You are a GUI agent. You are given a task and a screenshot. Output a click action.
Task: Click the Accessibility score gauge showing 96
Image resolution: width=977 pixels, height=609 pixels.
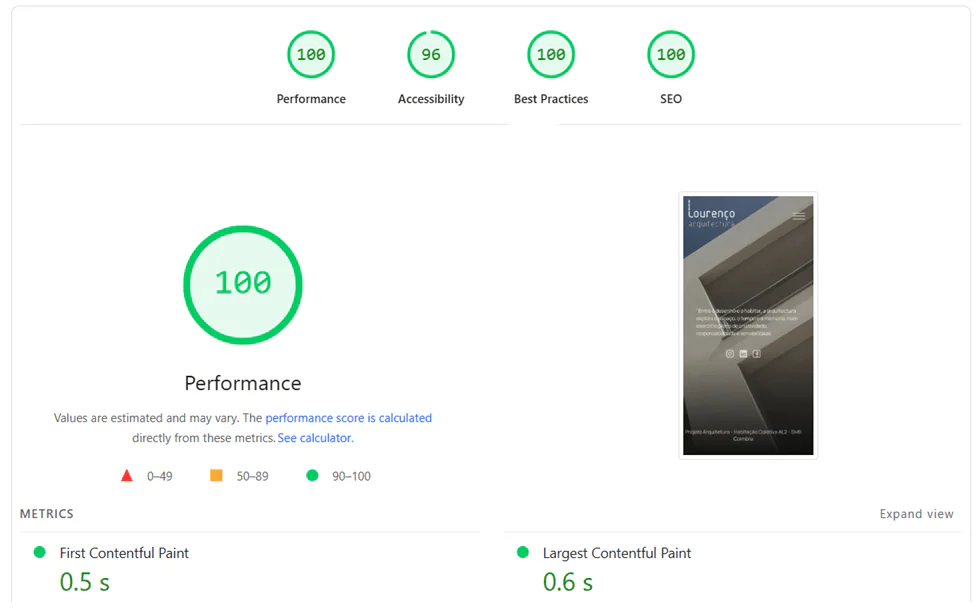(431, 54)
